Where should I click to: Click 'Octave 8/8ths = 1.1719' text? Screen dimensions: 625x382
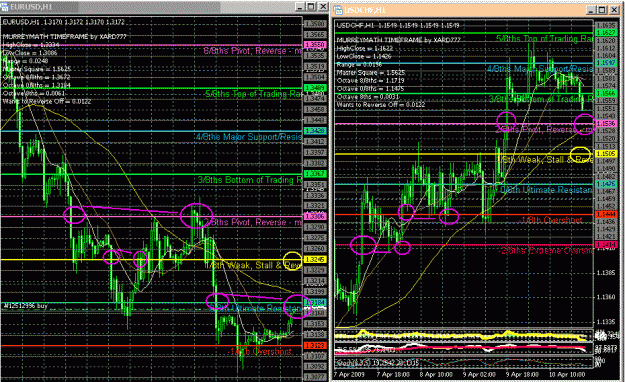370,81
